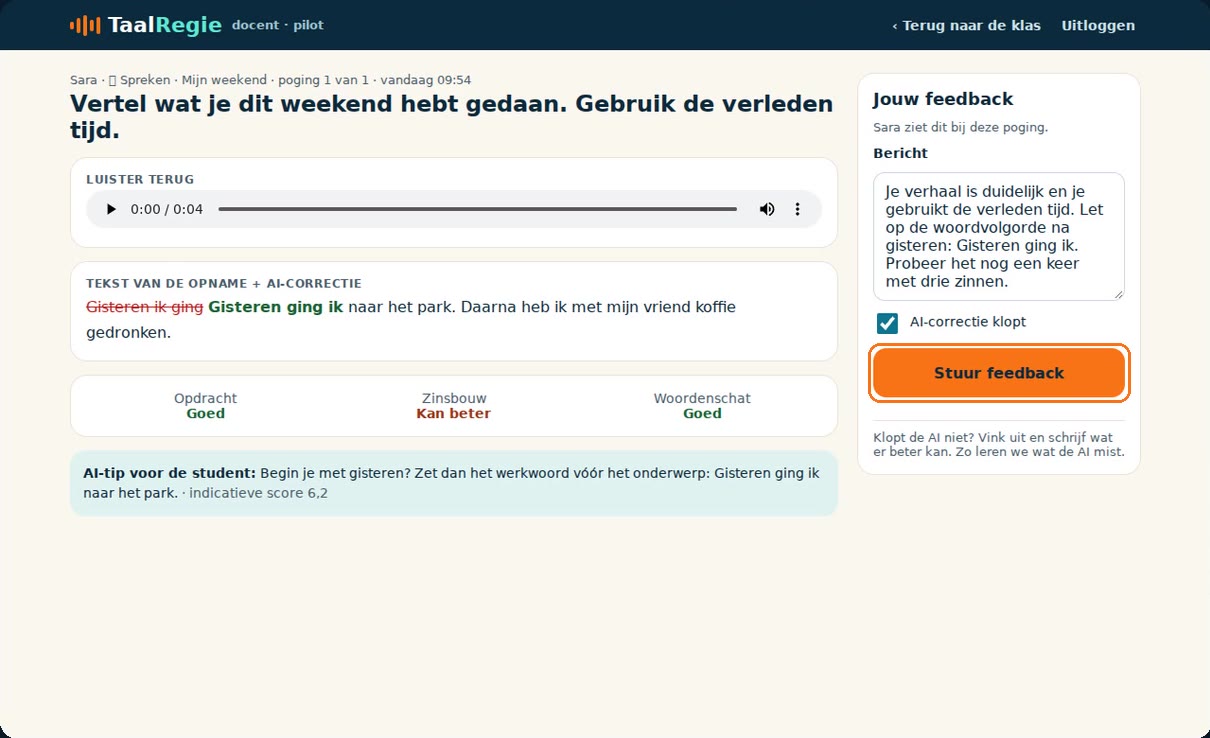Click the Luister terug label
1210x738 pixels.
pos(140,180)
